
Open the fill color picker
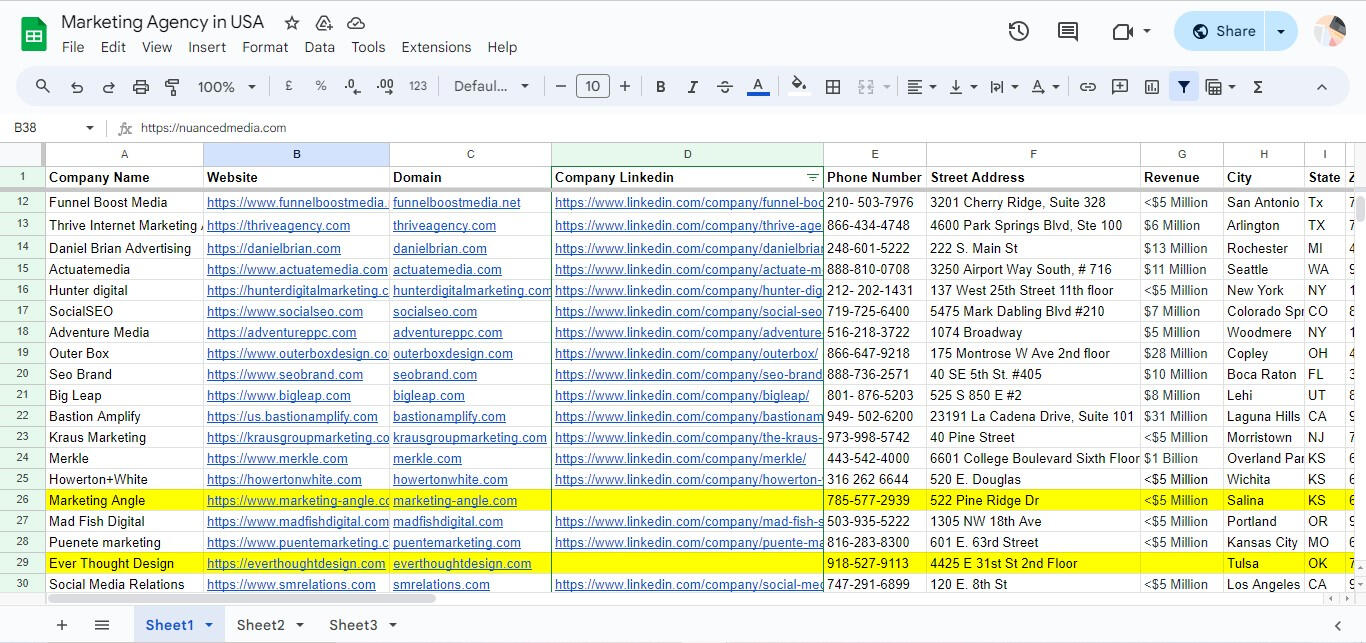[798, 86]
